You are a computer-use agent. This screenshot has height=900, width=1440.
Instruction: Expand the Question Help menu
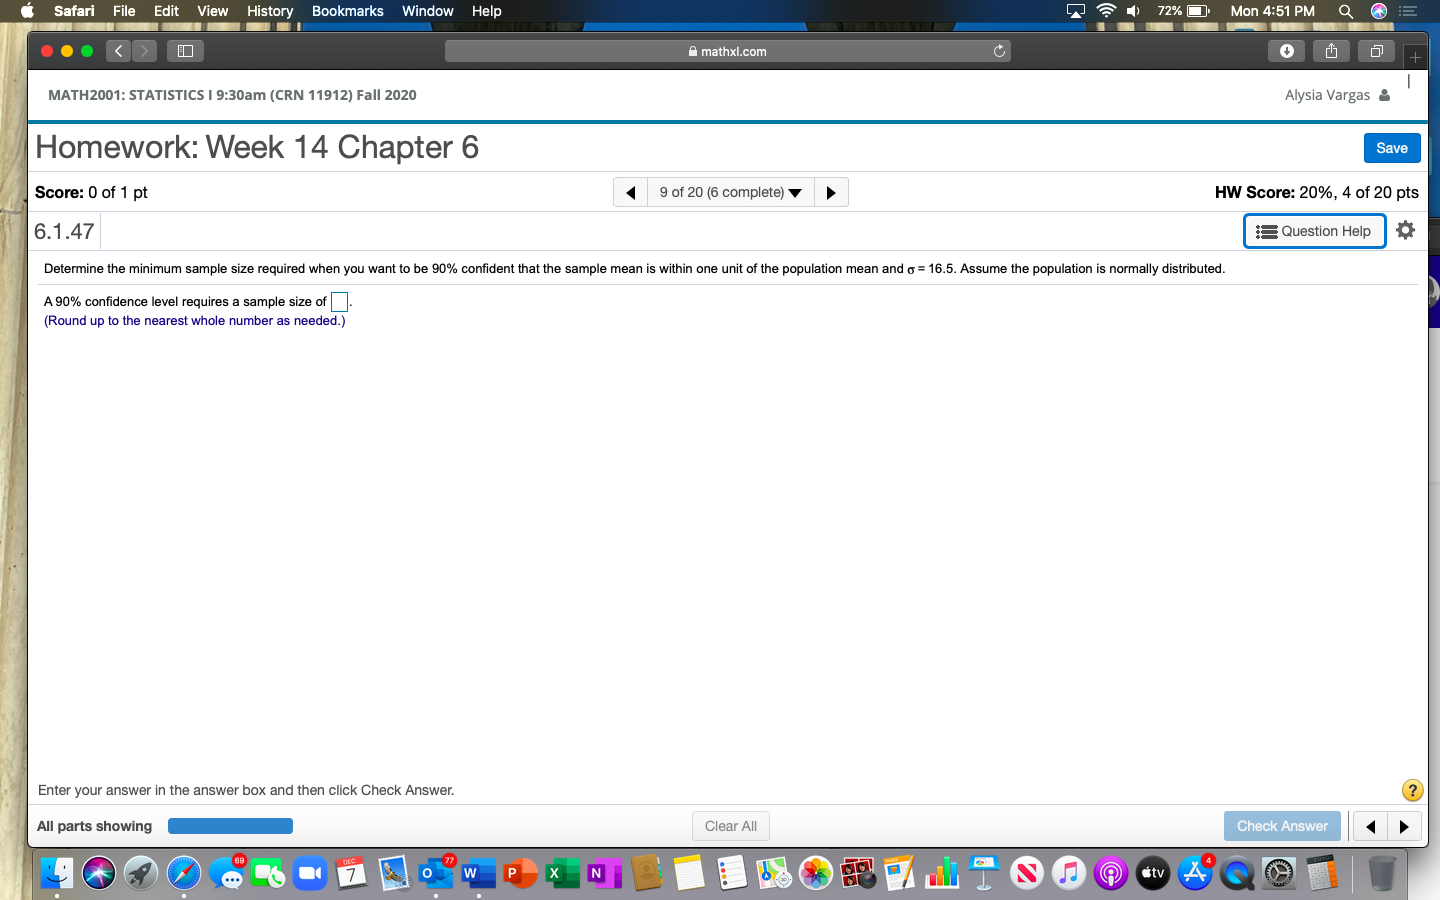click(x=1314, y=231)
